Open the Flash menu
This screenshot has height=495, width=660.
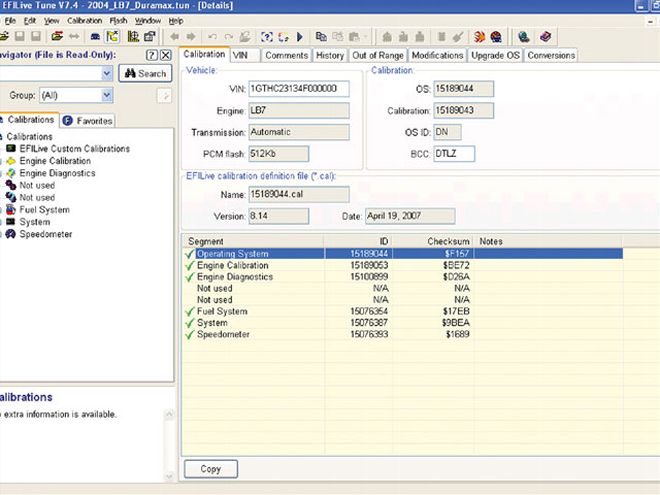[118, 21]
